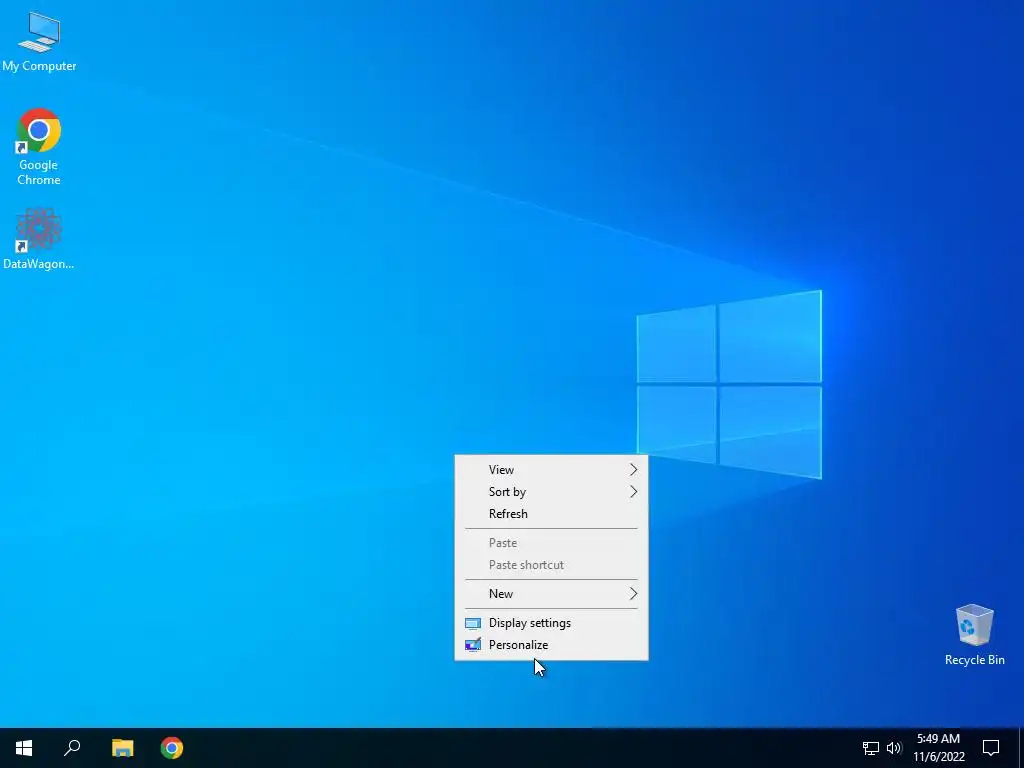Open the notification action center icon

(991, 748)
